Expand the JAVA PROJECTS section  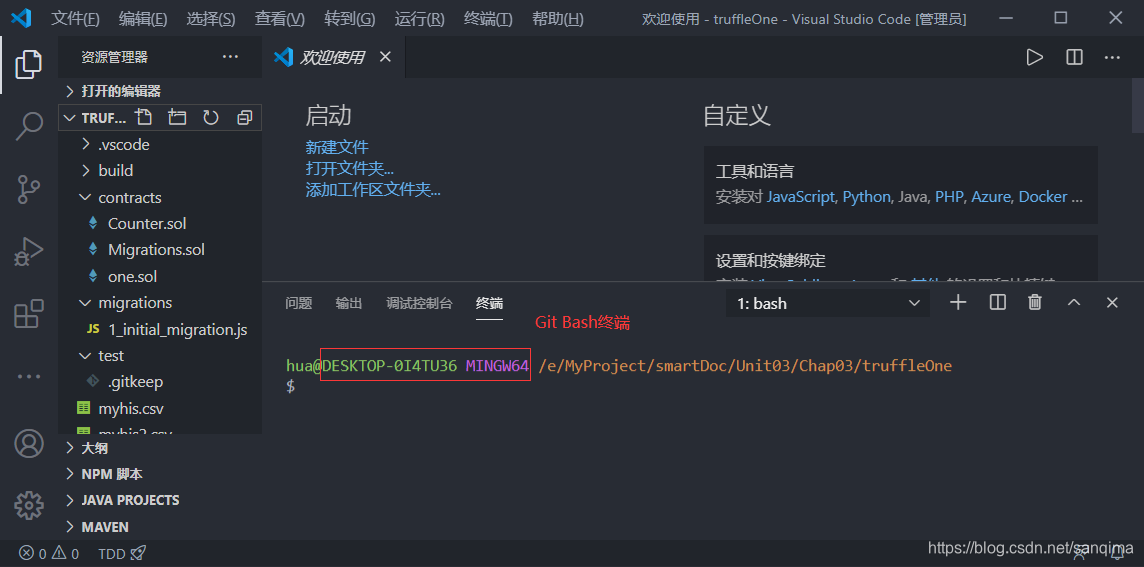tap(160, 500)
